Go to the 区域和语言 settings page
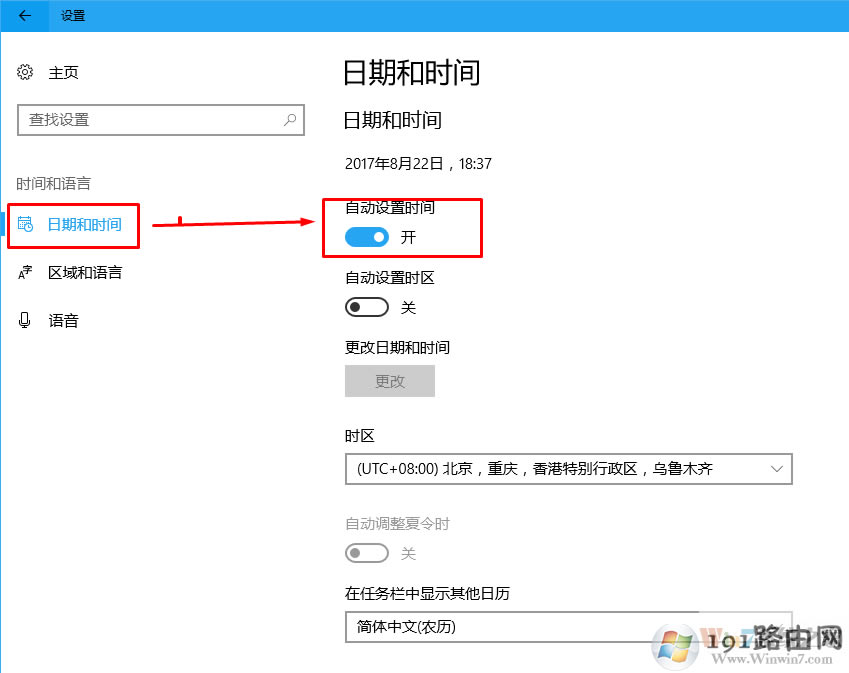 [x=85, y=273]
